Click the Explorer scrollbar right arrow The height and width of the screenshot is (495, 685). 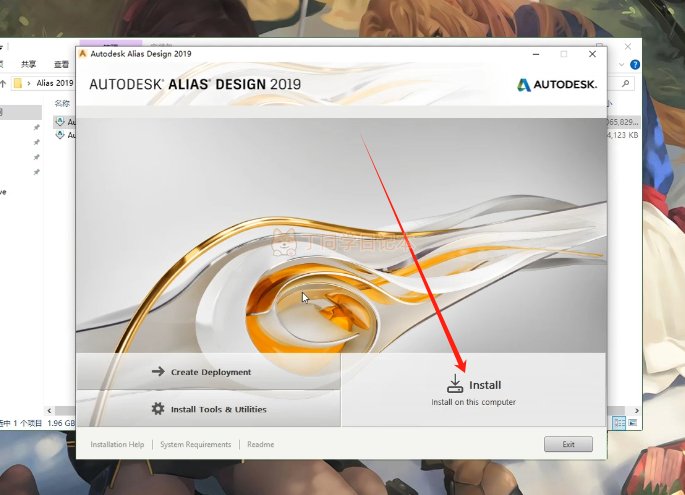pyautogui.click(x=637, y=411)
